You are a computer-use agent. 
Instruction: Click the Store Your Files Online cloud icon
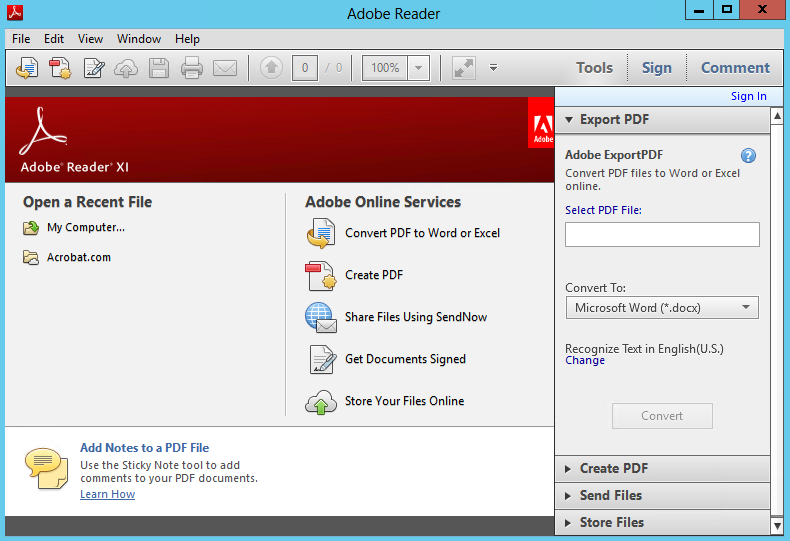coord(320,402)
